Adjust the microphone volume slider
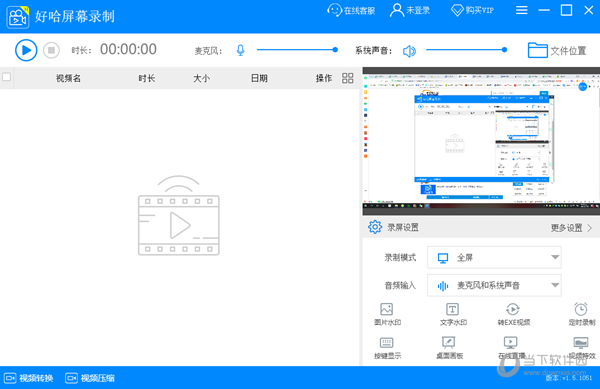This screenshot has width=600, height=389. pos(297,50)
